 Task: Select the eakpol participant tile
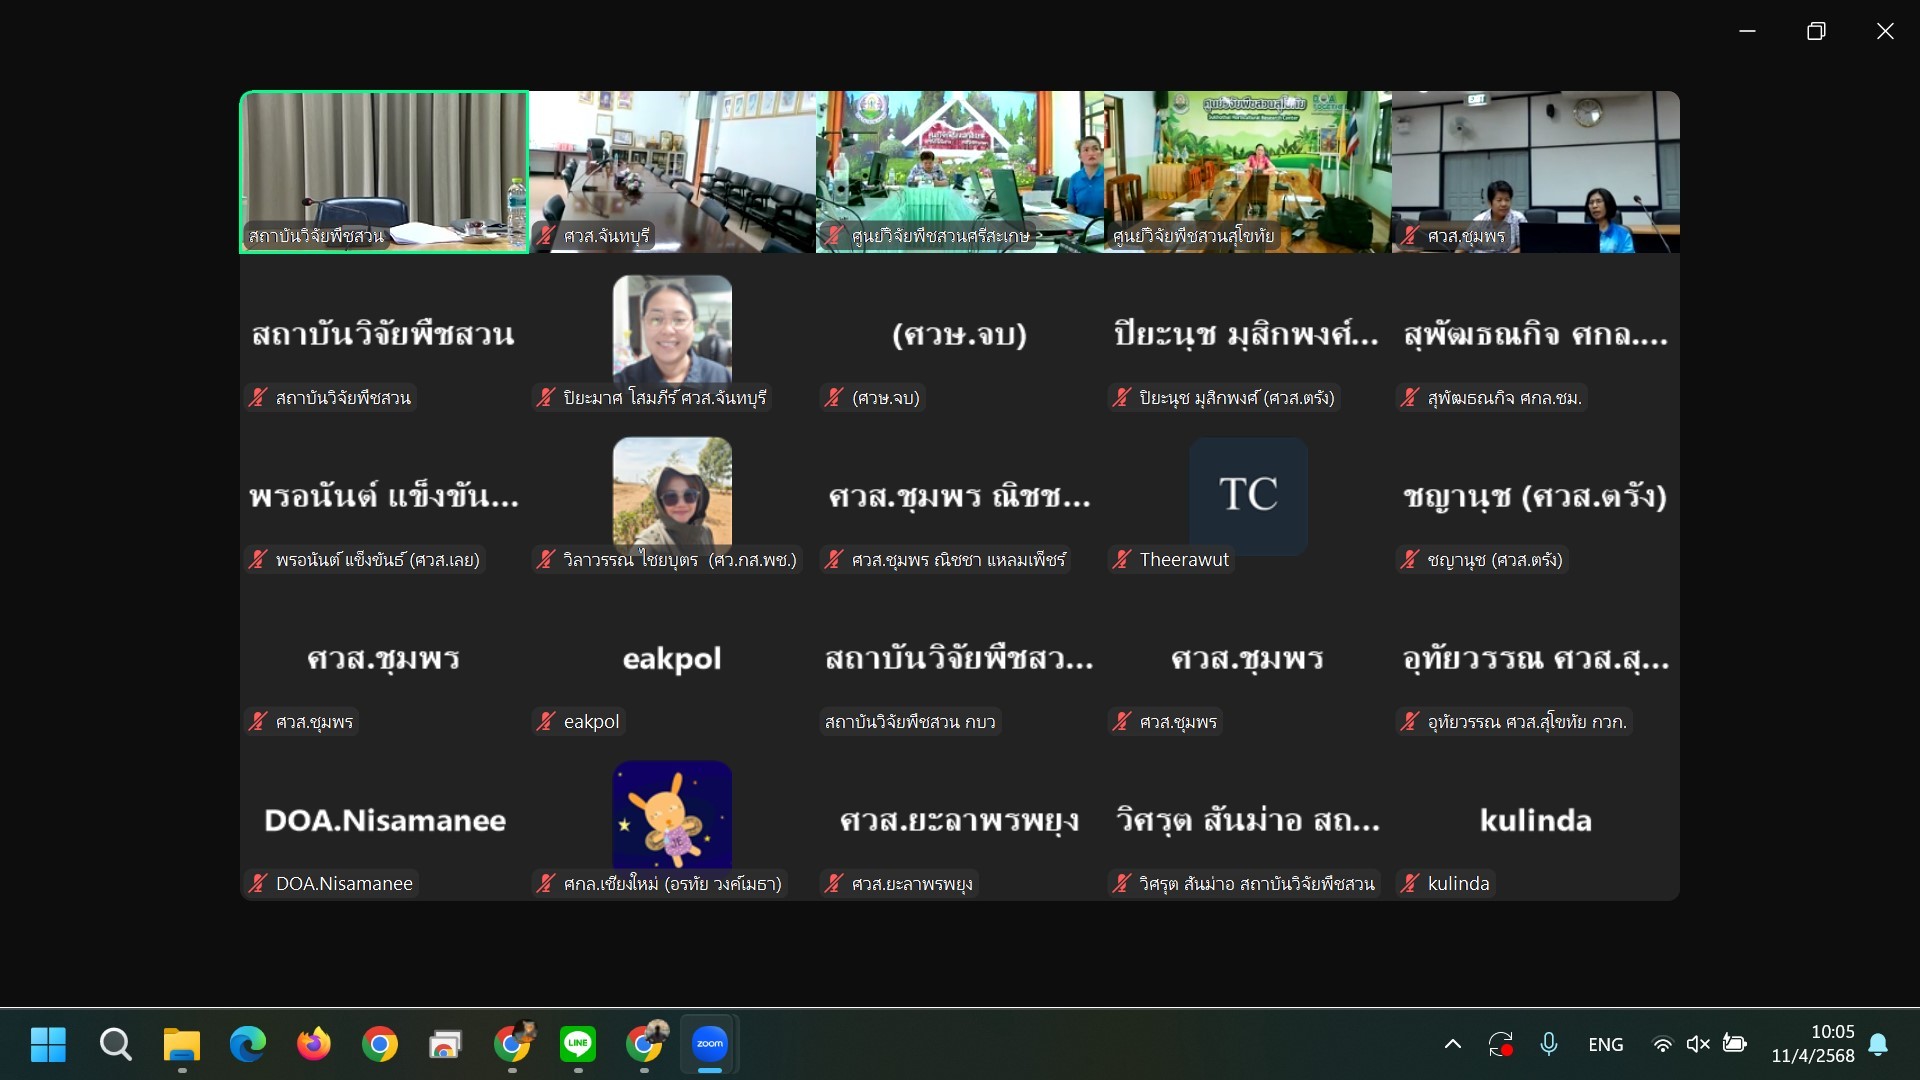tap(672, 659)
